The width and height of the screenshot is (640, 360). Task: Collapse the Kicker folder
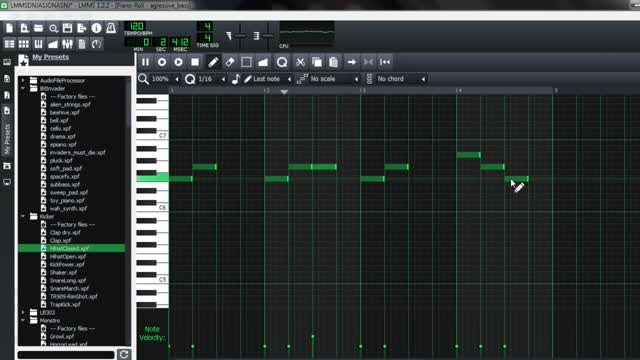pos(23,216)
